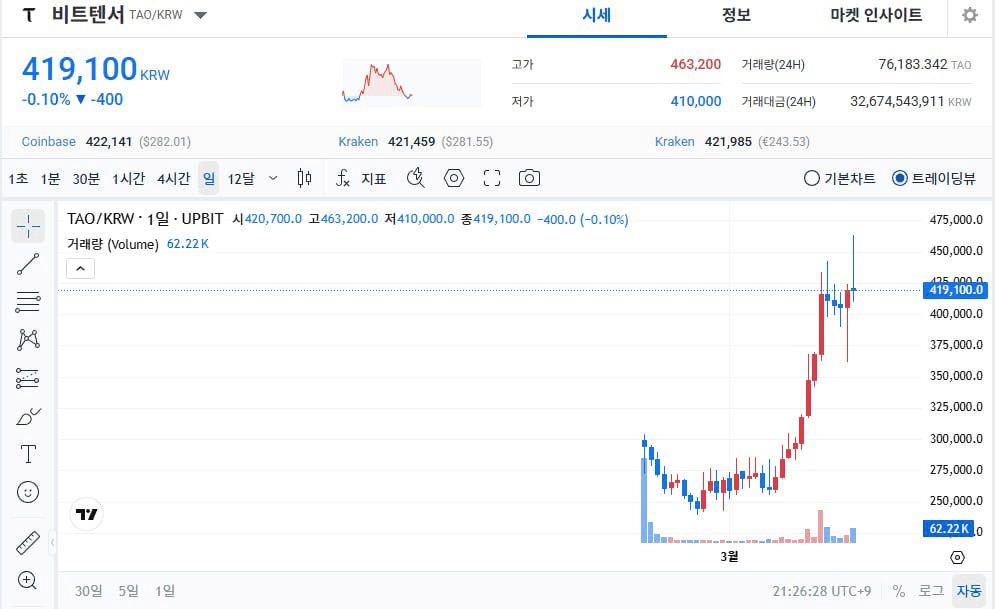Image resolution: width=995 pixels, height=609 pixels.
Task: Select the ruler measure tool
Action: (28, 543)
